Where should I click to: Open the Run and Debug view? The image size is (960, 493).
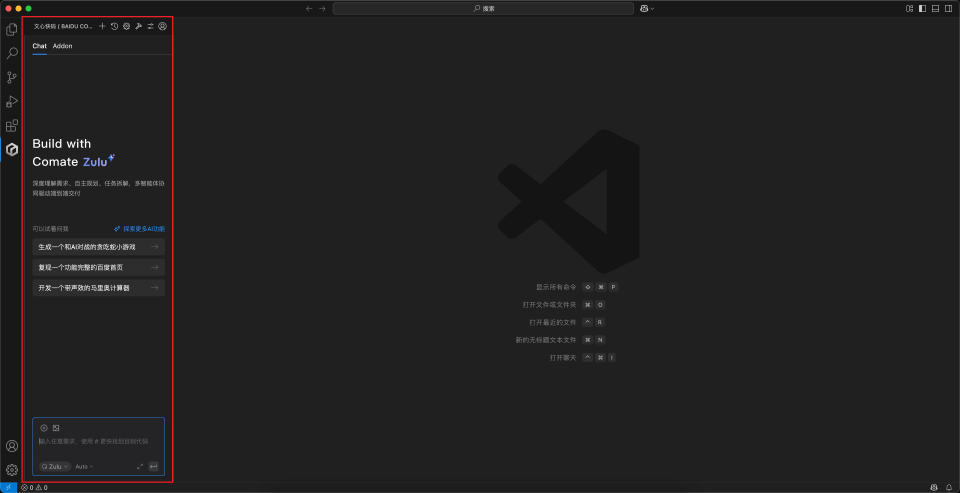(12, 101)
